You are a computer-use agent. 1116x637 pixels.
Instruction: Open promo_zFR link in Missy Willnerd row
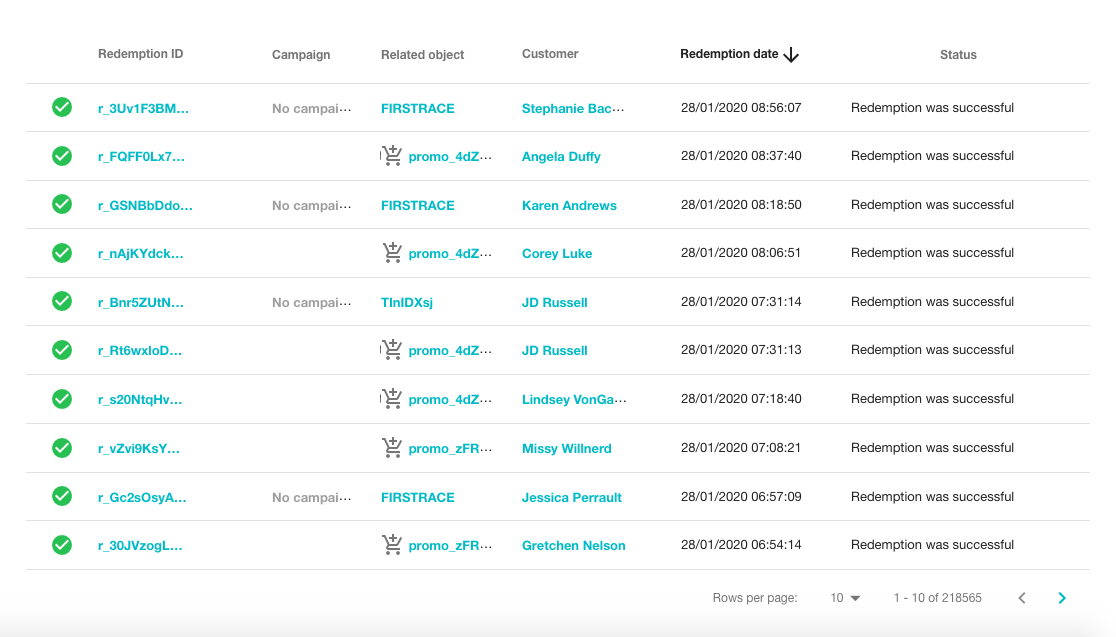[x=450, y=448]
